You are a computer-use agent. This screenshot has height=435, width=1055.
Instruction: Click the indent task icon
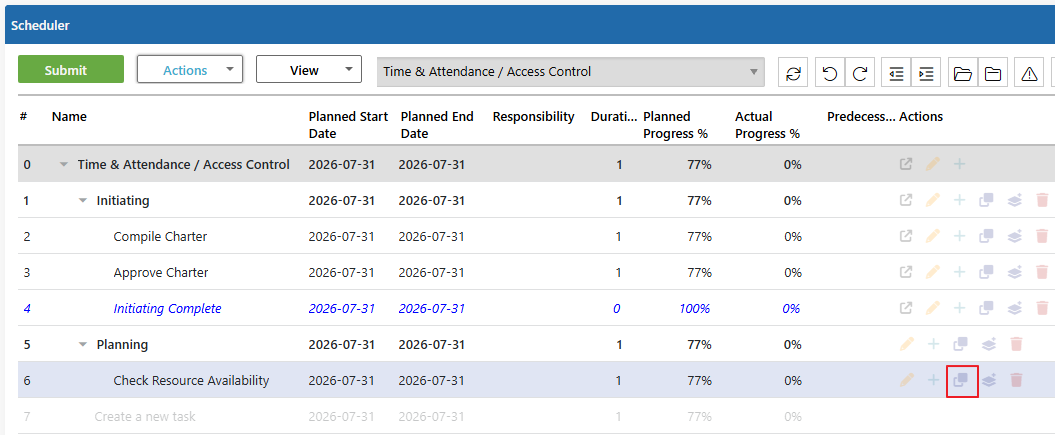(x=926, y=72)
